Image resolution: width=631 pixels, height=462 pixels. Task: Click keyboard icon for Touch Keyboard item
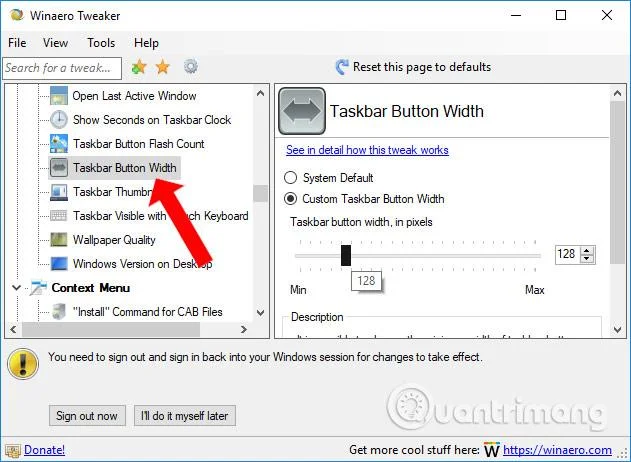coord(59,216)
